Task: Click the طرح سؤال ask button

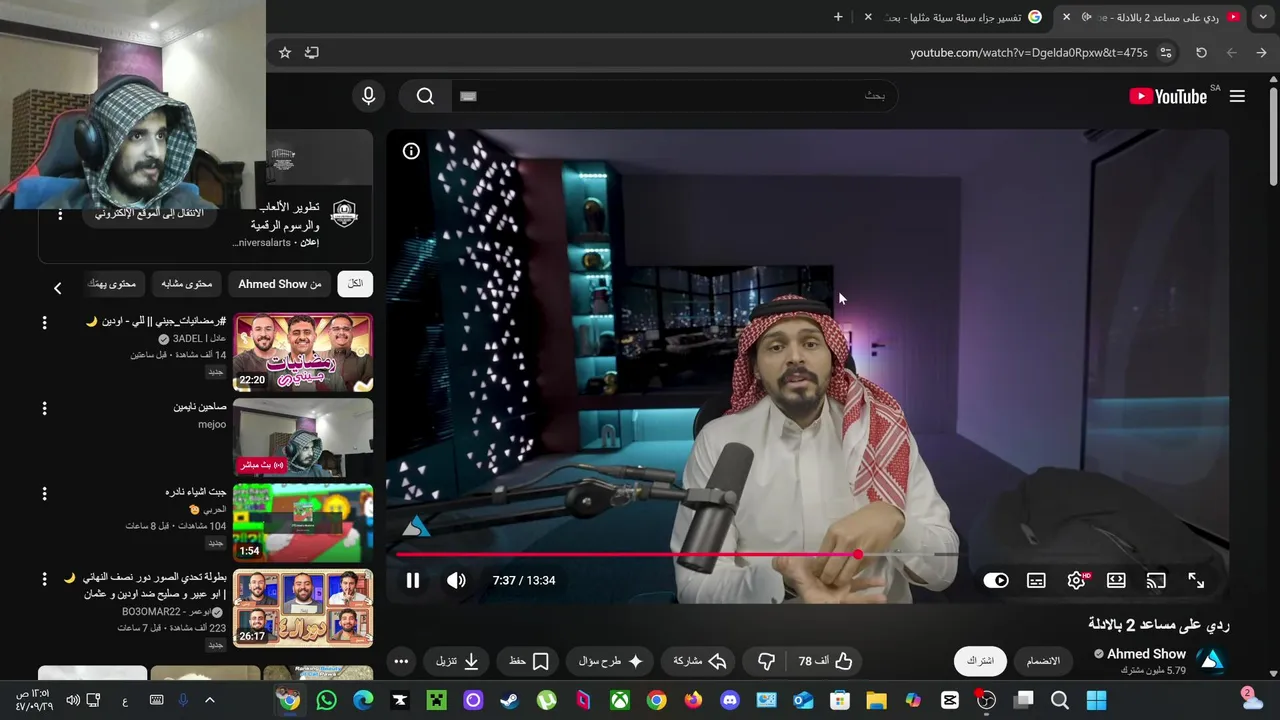Action: pyautogui.click(x=611, y=661)
